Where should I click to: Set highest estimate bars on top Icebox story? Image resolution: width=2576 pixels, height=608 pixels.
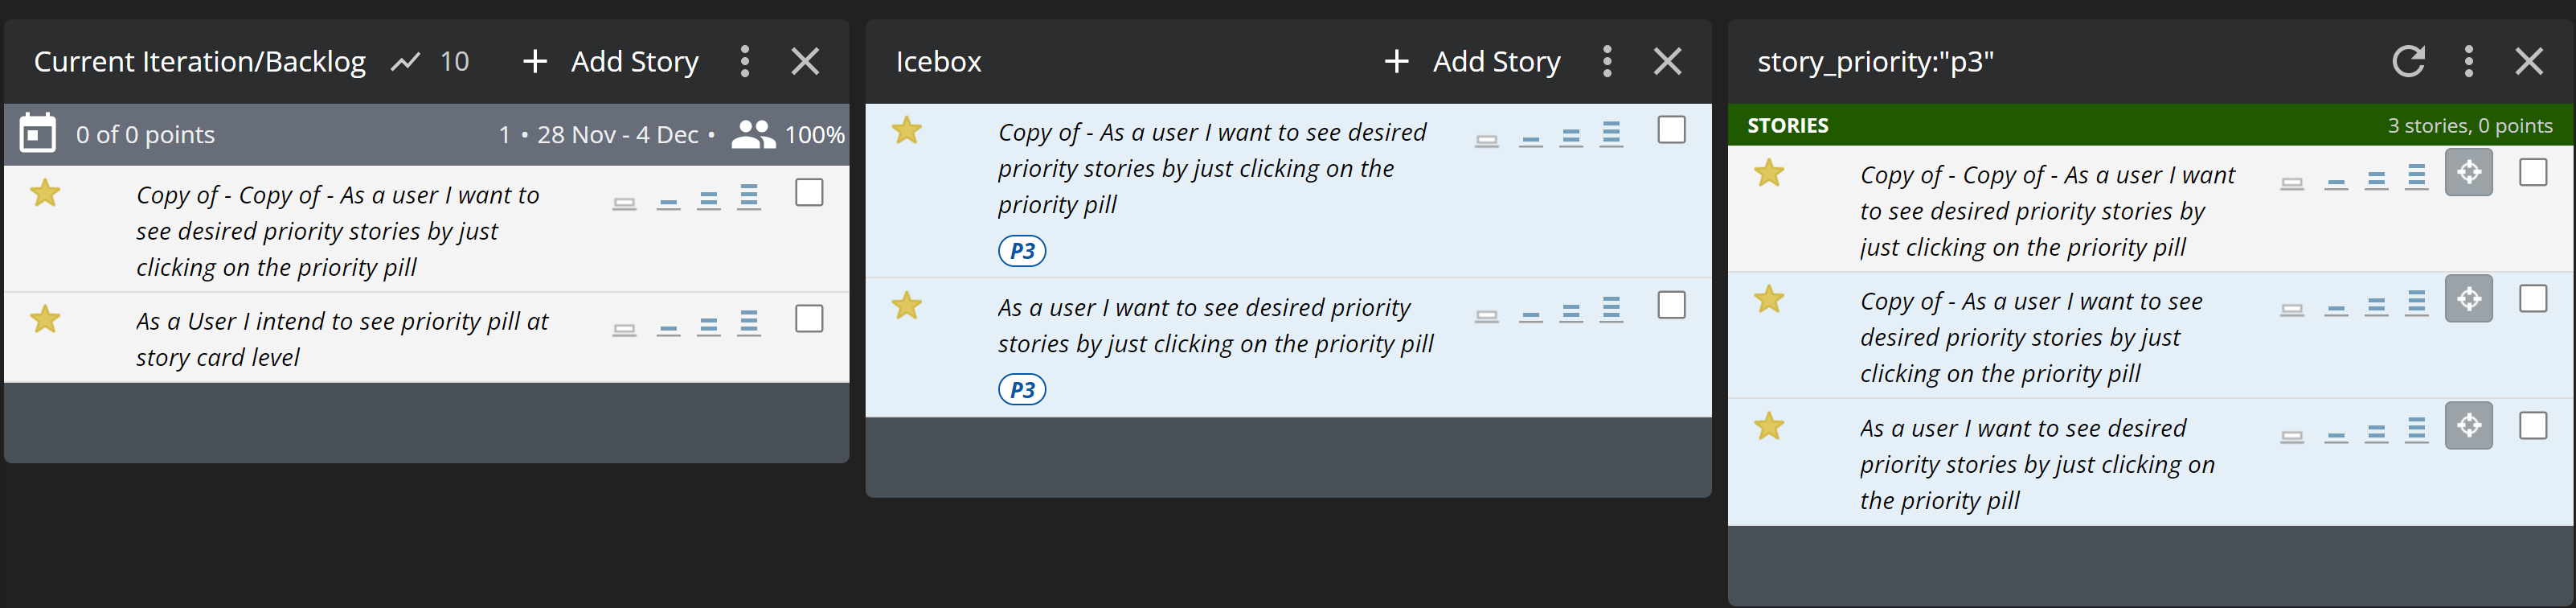tap(1611, 133)
